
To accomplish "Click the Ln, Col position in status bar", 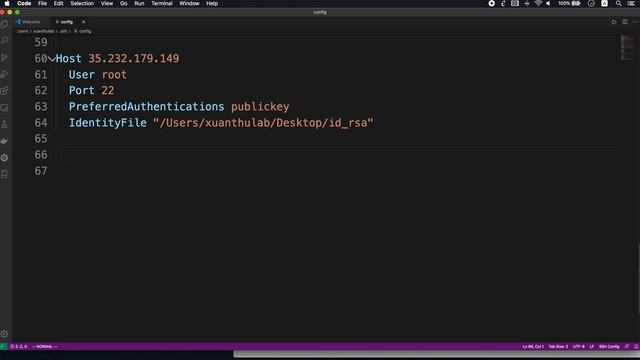I will pos(533,347).
